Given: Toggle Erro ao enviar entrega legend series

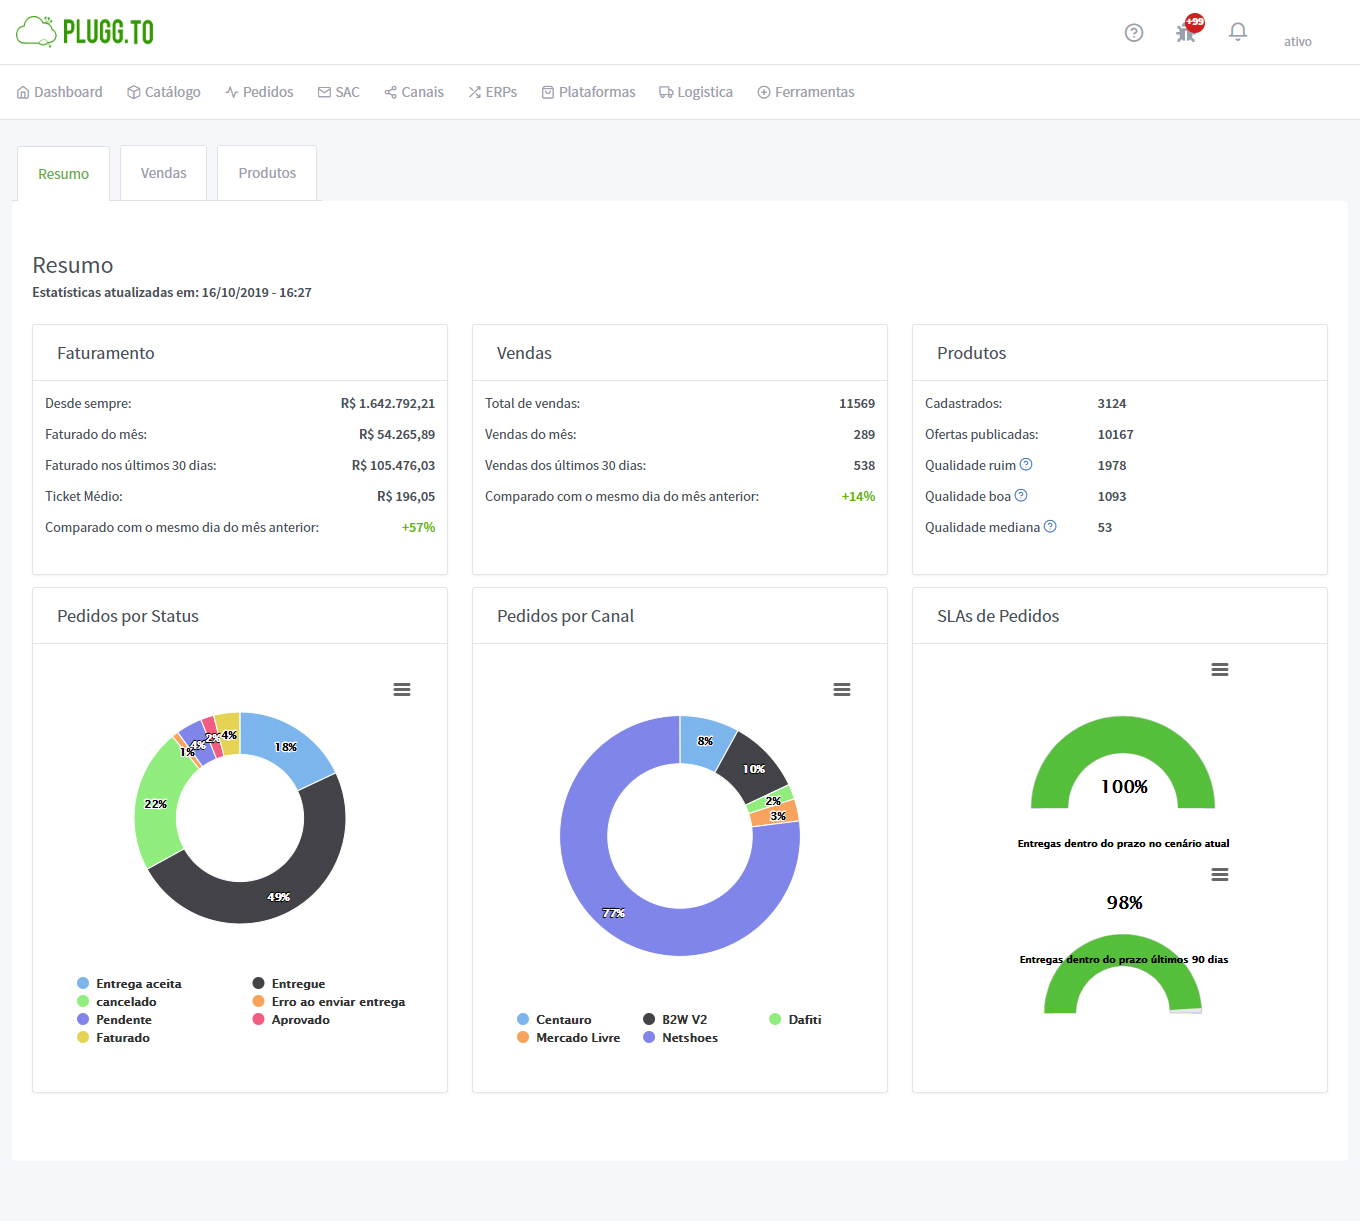Looking at the screenshot, I should (x=329, y=1002).
